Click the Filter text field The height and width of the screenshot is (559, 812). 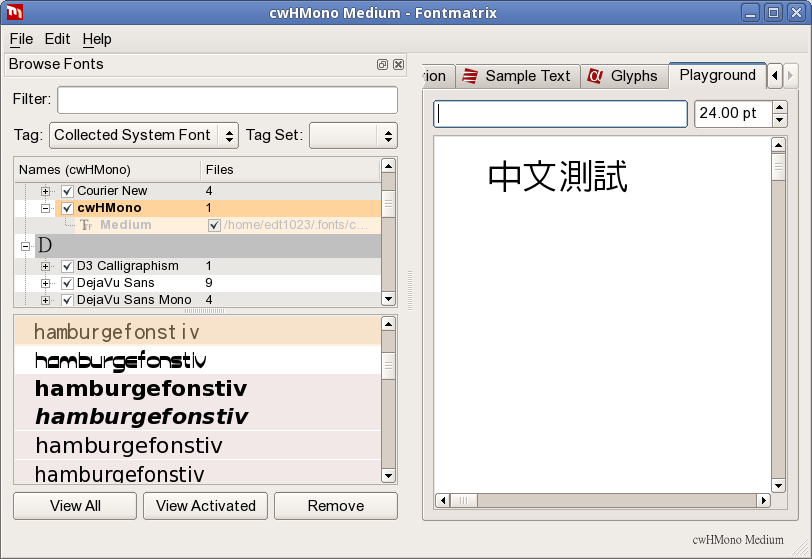pyautogui.click(x=227, y=100)
